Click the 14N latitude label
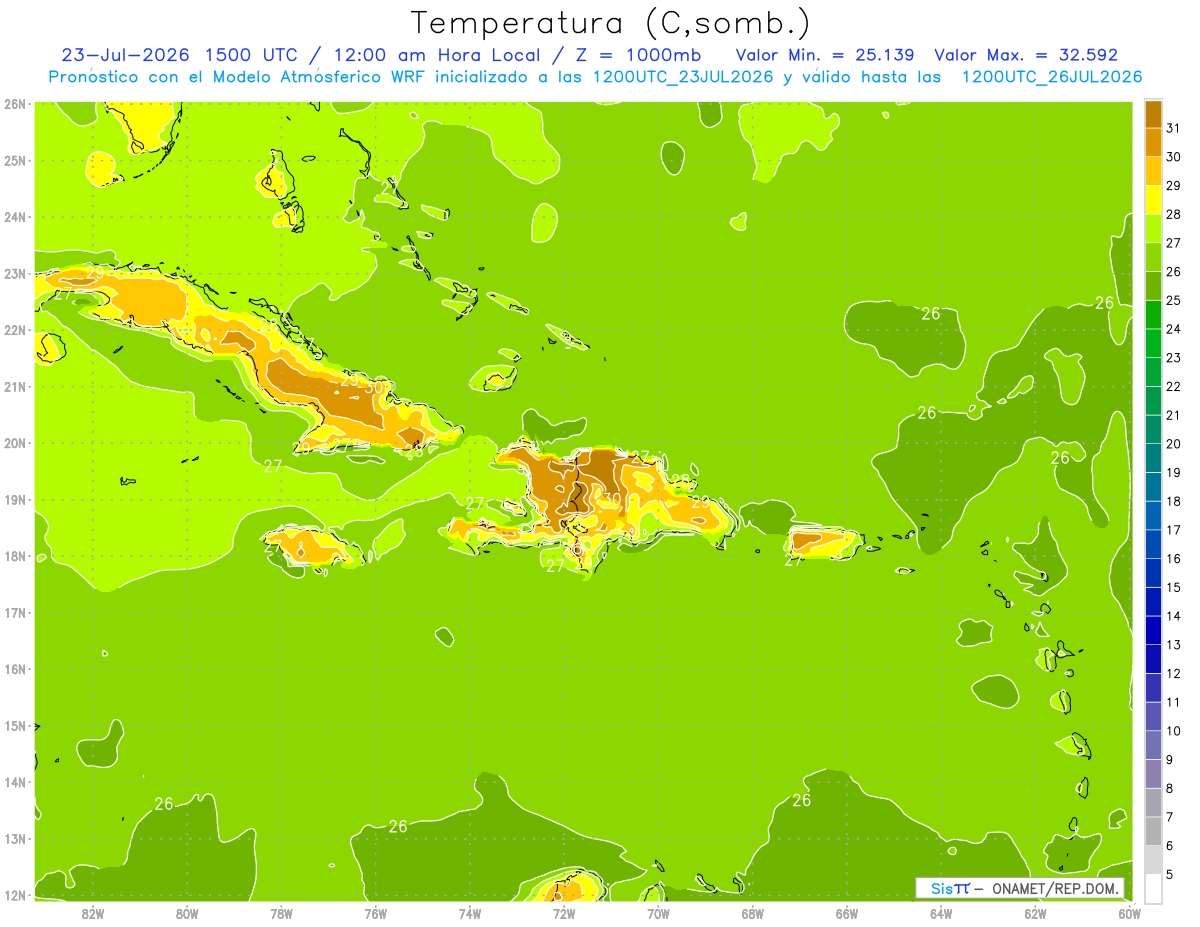 [14, 782]
